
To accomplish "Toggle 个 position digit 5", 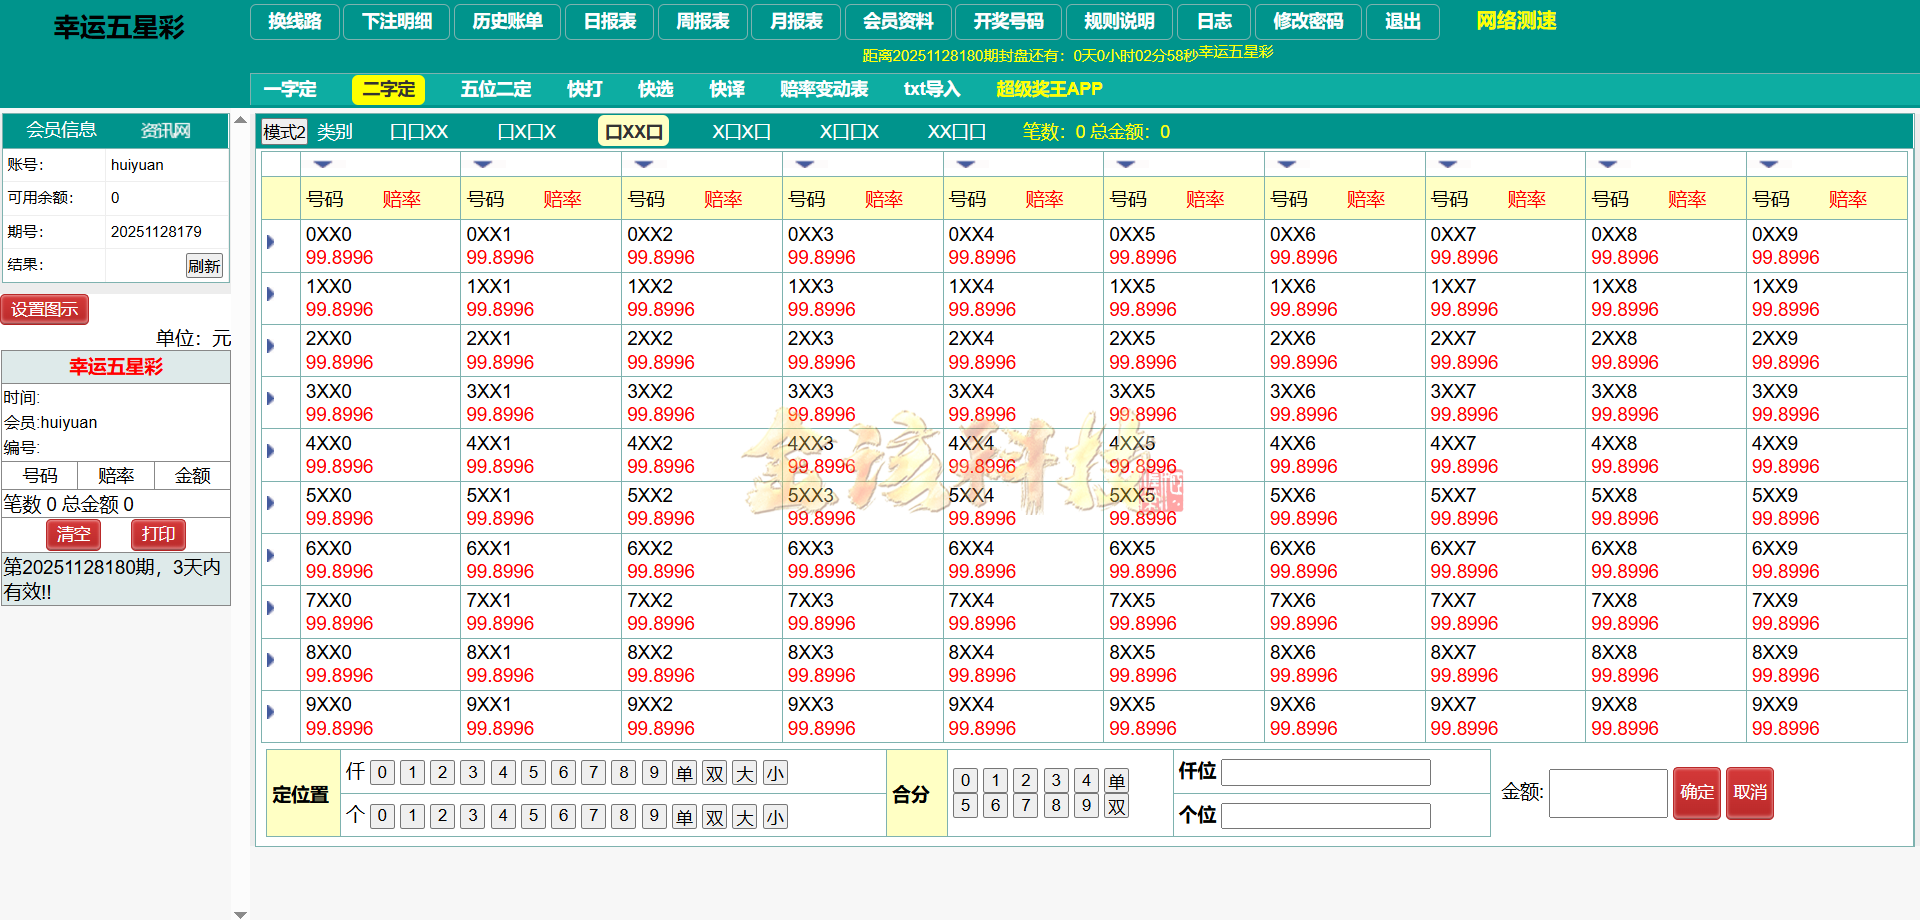I will (x=533, y=817).
